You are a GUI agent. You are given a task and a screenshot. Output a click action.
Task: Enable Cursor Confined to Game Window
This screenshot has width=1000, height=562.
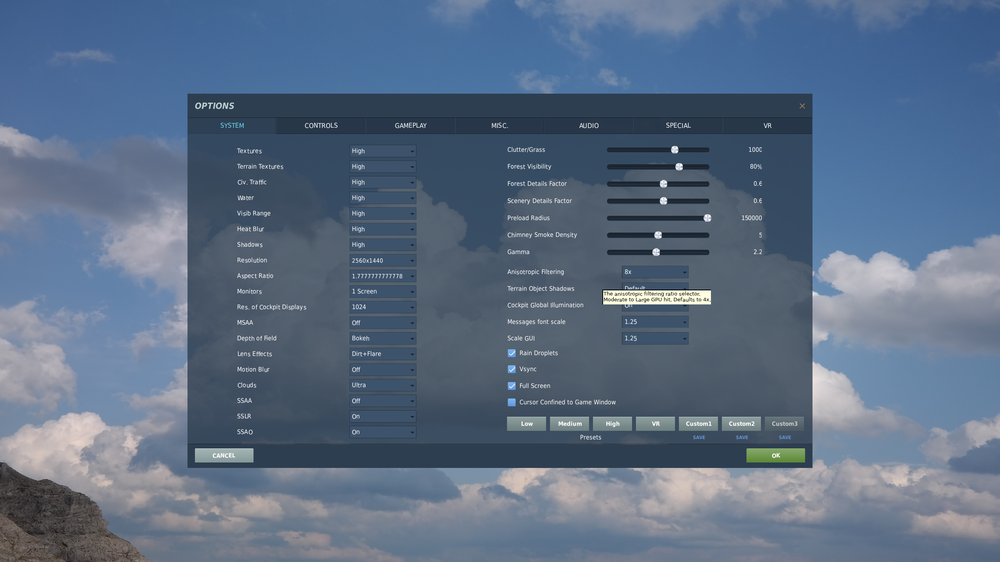[511, 403]
